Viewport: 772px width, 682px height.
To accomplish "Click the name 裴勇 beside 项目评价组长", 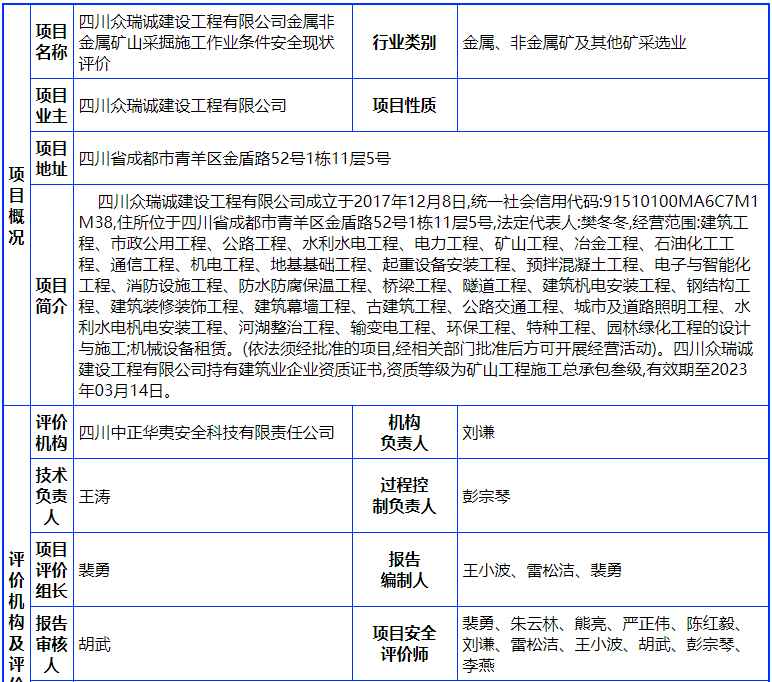I will [95, 570].
